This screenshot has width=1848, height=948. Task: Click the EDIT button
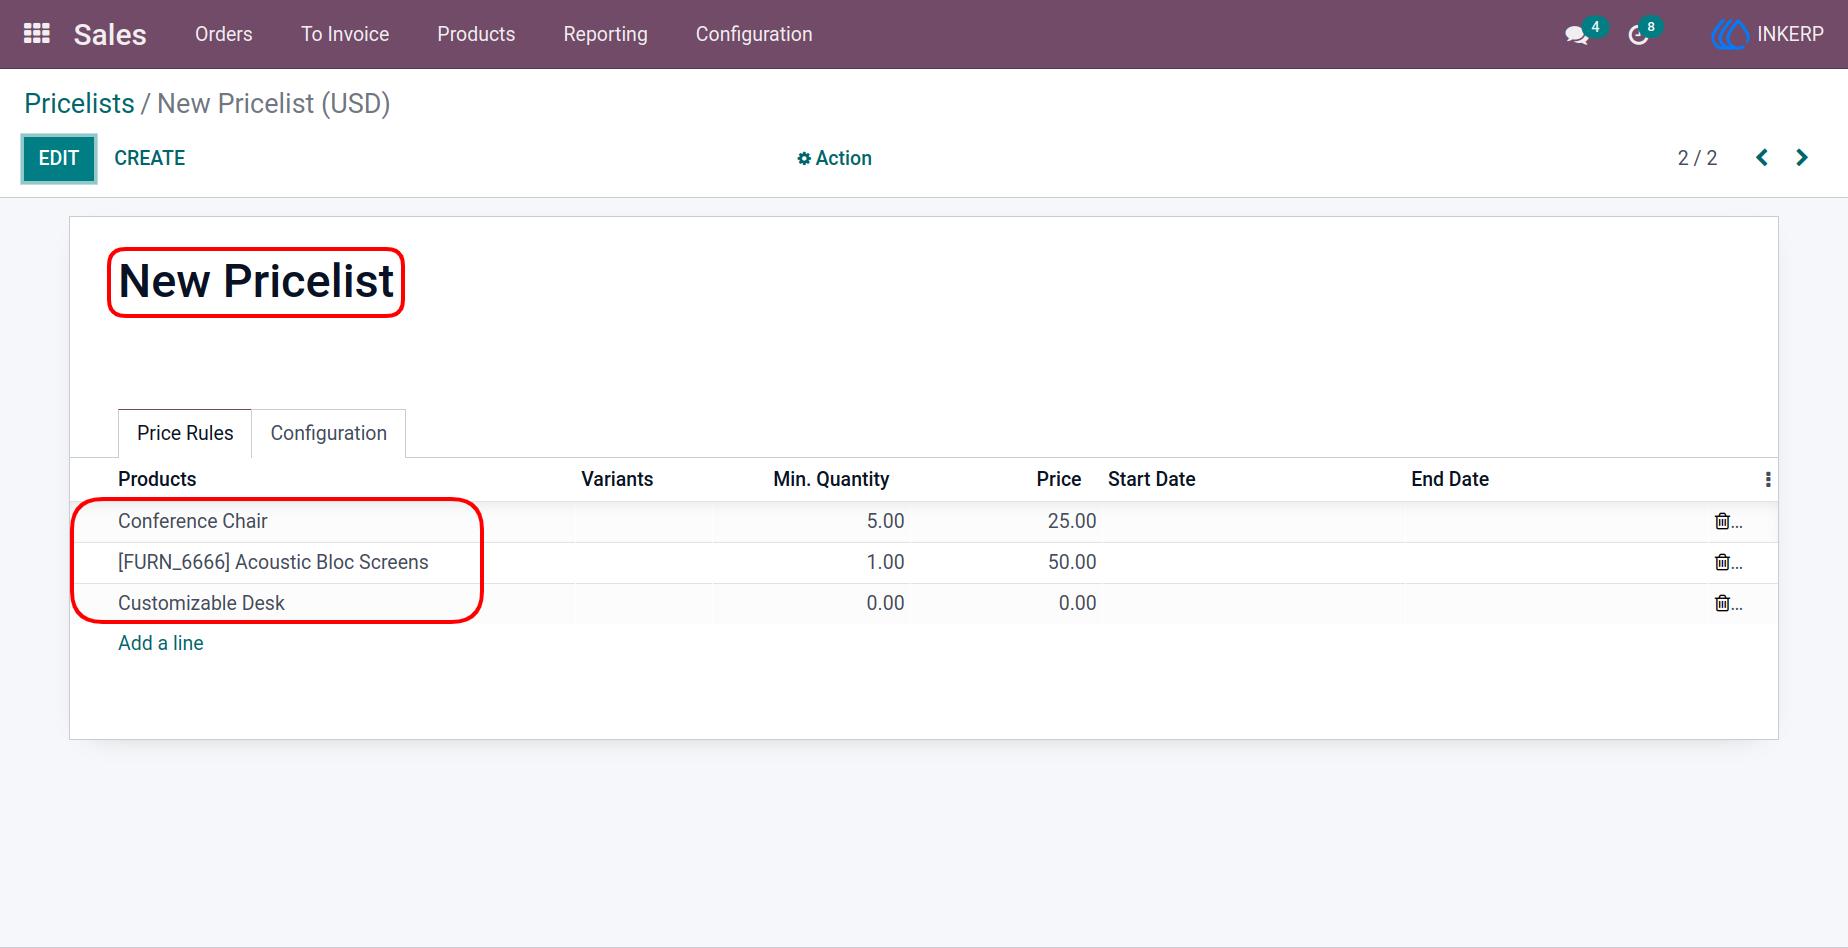[x=59, y=158]
